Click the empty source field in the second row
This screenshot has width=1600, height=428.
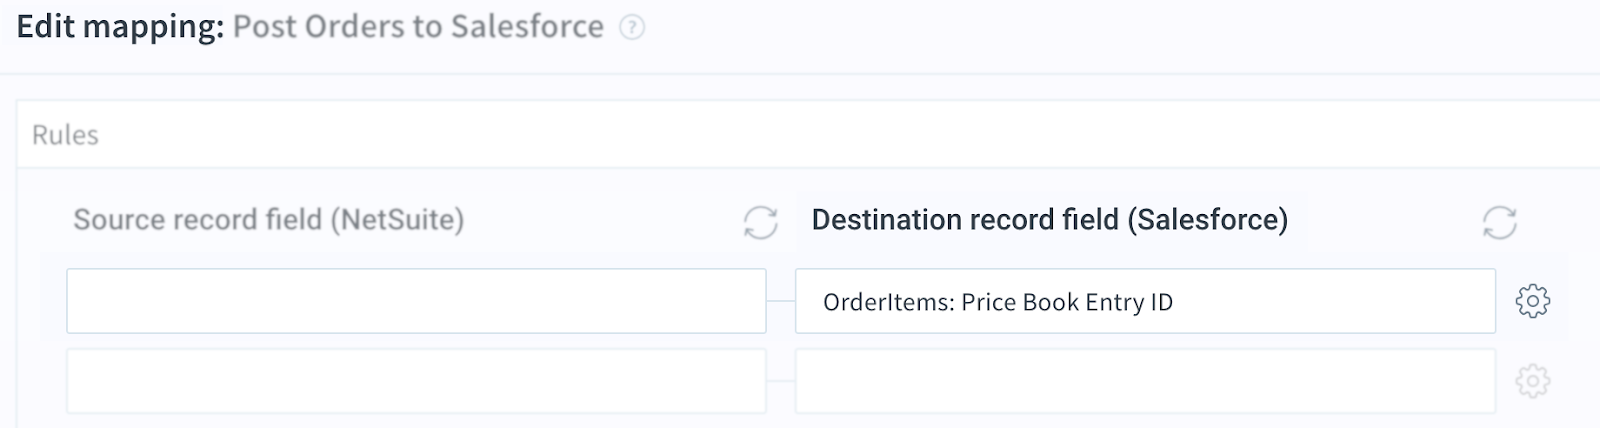[x=416, y=381]
